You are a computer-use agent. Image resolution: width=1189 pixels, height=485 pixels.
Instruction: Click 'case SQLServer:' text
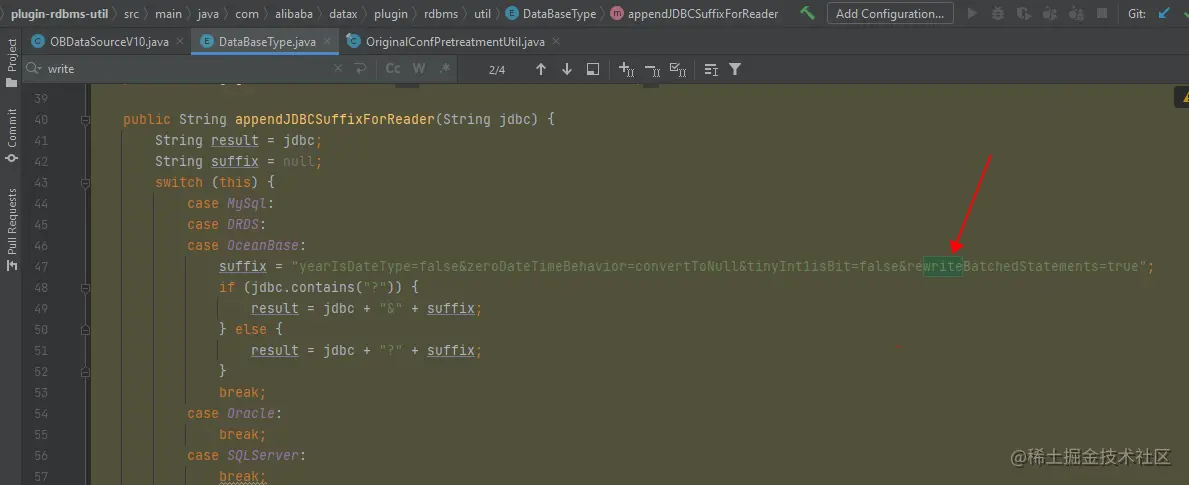(247, 455)
